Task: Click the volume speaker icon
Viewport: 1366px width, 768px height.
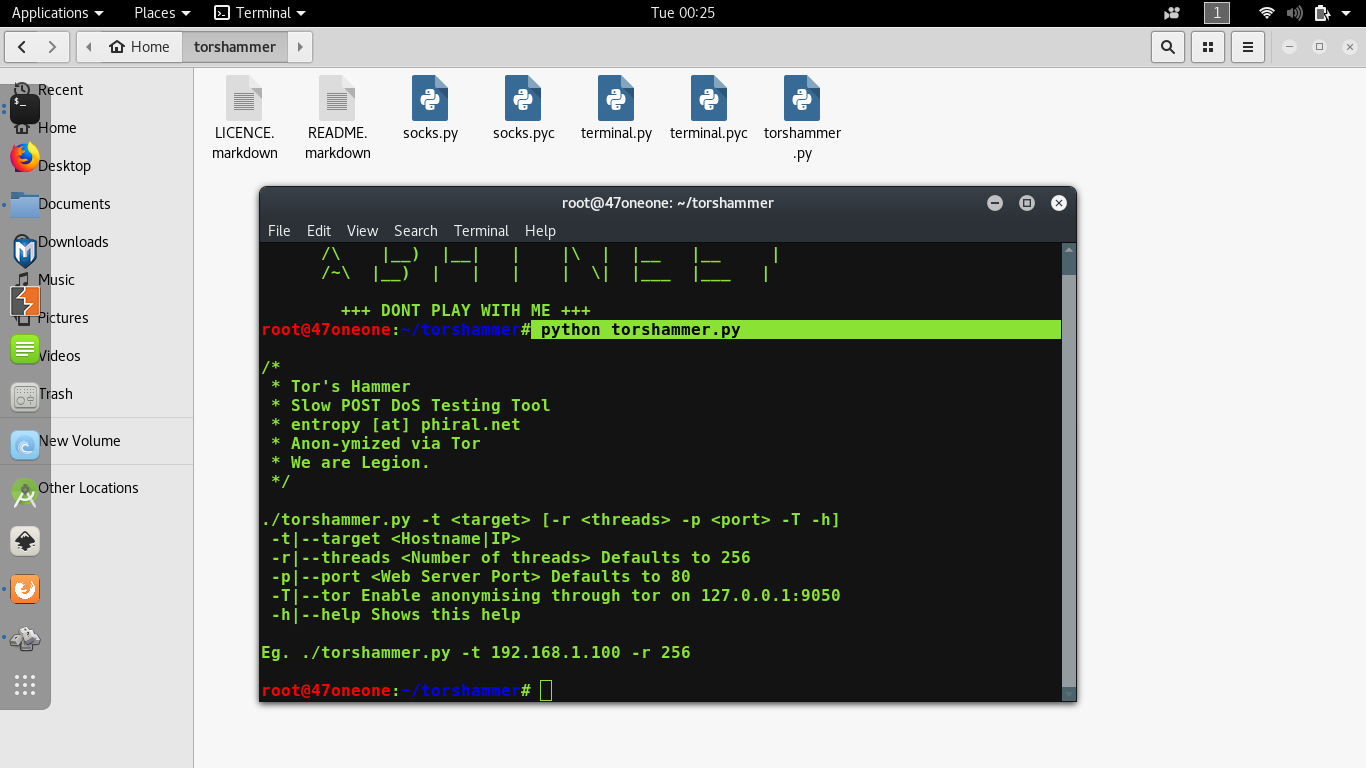Action: pos(1295,13)
